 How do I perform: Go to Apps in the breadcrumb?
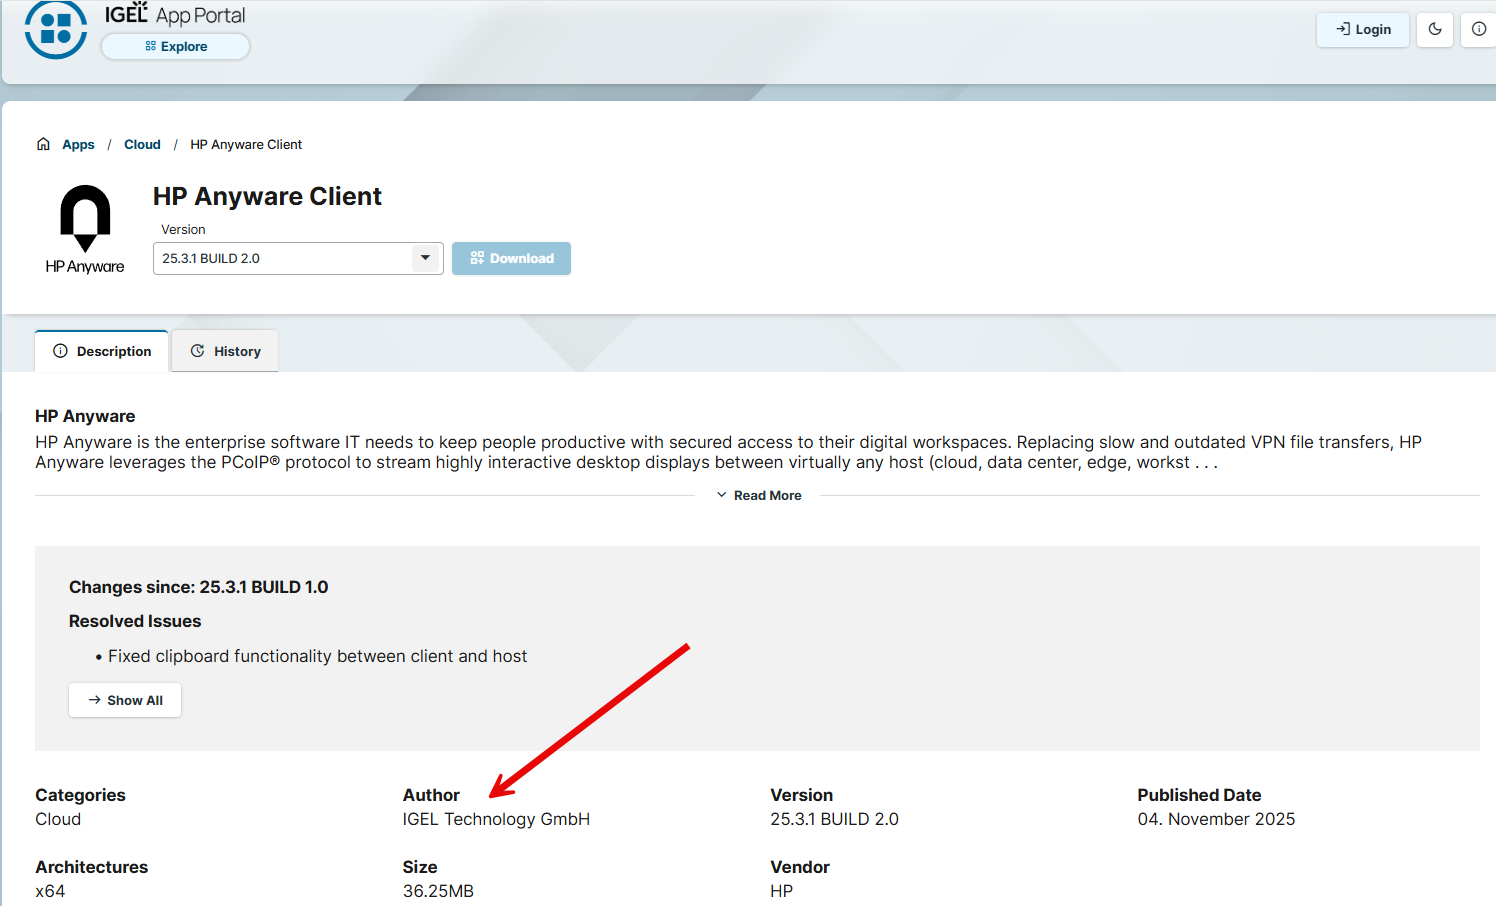[78, 144]
